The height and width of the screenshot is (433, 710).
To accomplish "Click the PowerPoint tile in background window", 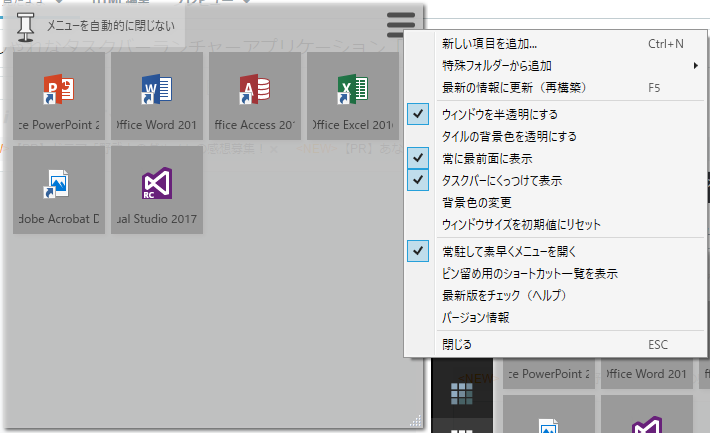I will (549, 374).
